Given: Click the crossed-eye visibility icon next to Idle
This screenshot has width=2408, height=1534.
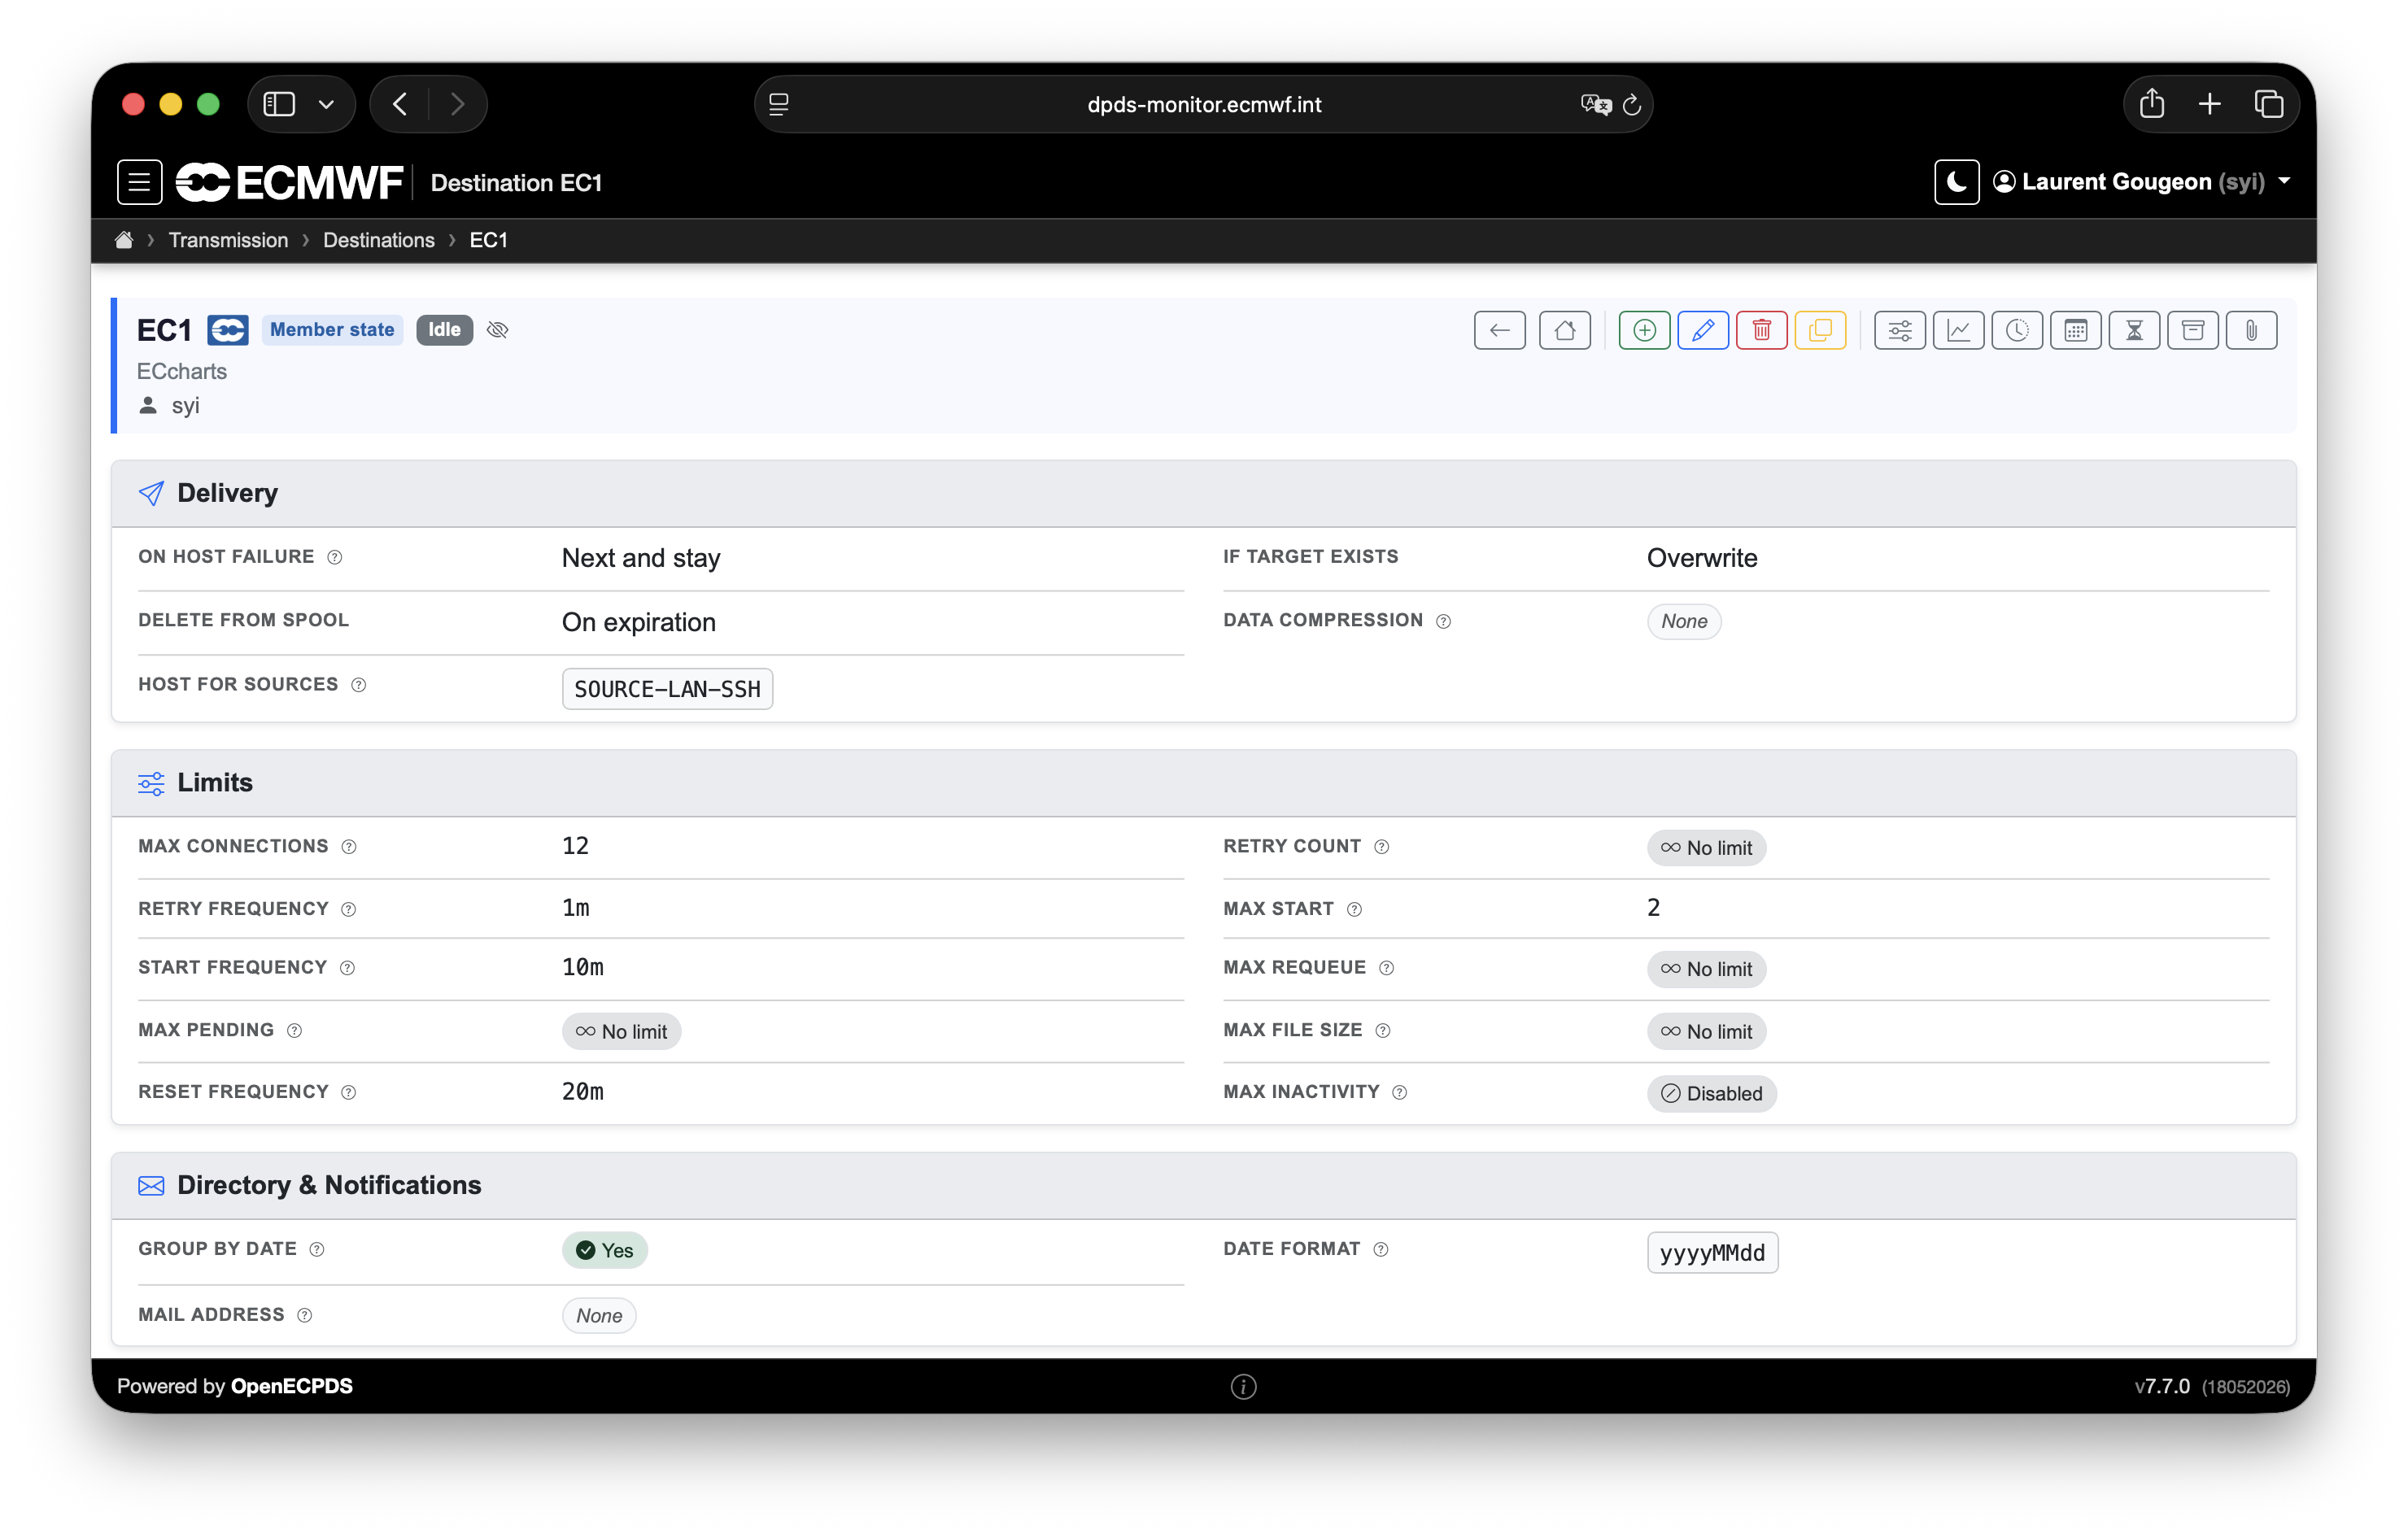Looking at the screenshot, I should [x=498, y=330].
